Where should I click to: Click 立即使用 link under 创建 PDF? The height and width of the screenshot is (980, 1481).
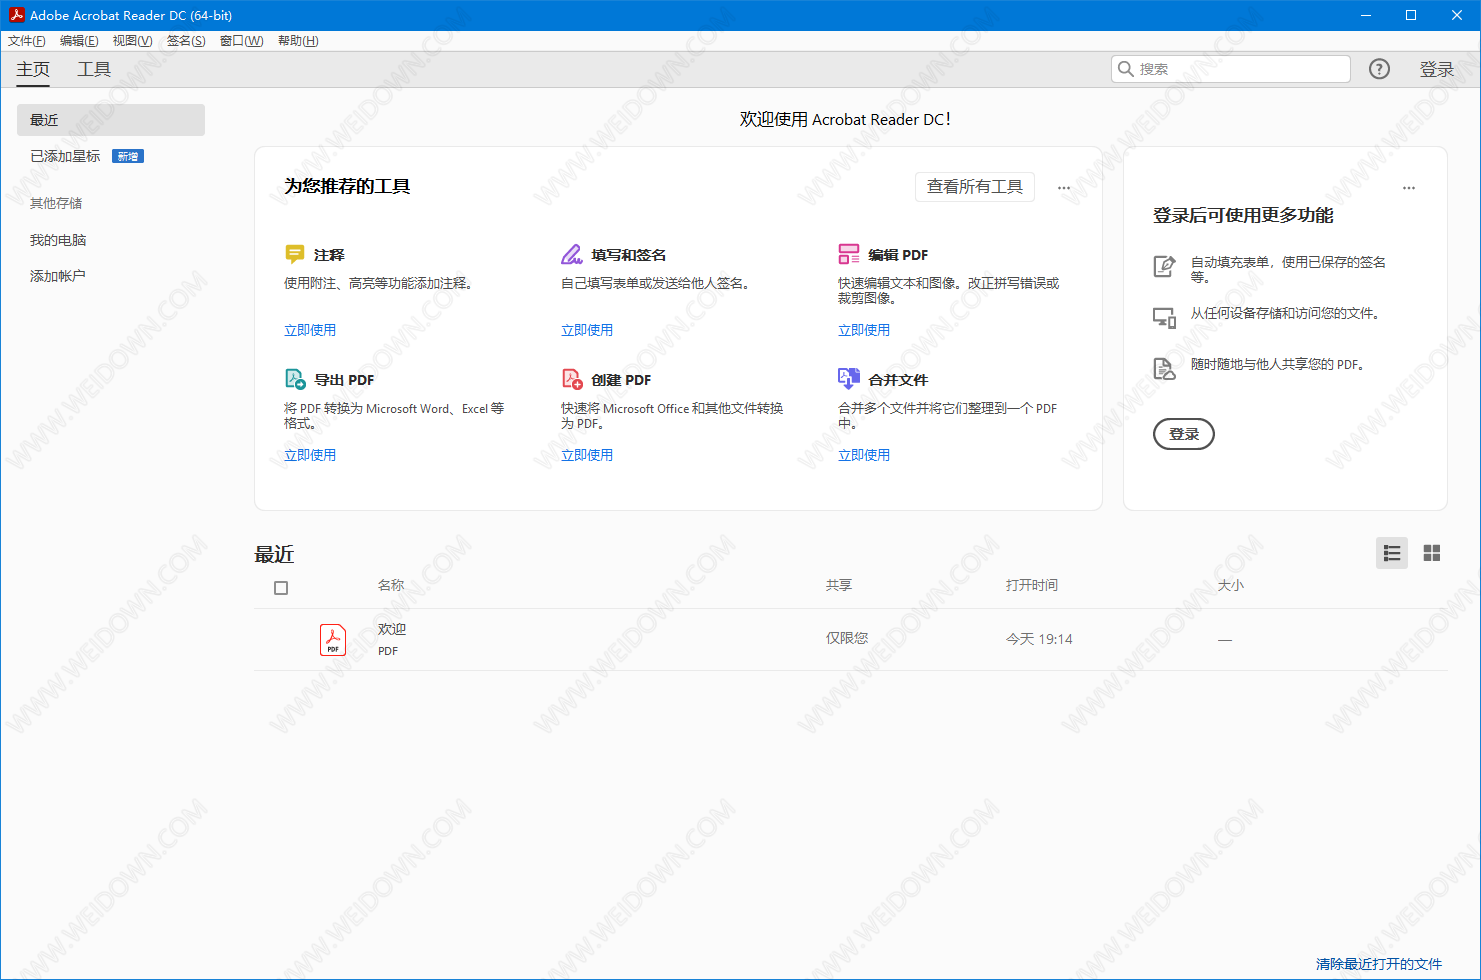point(587,455)
